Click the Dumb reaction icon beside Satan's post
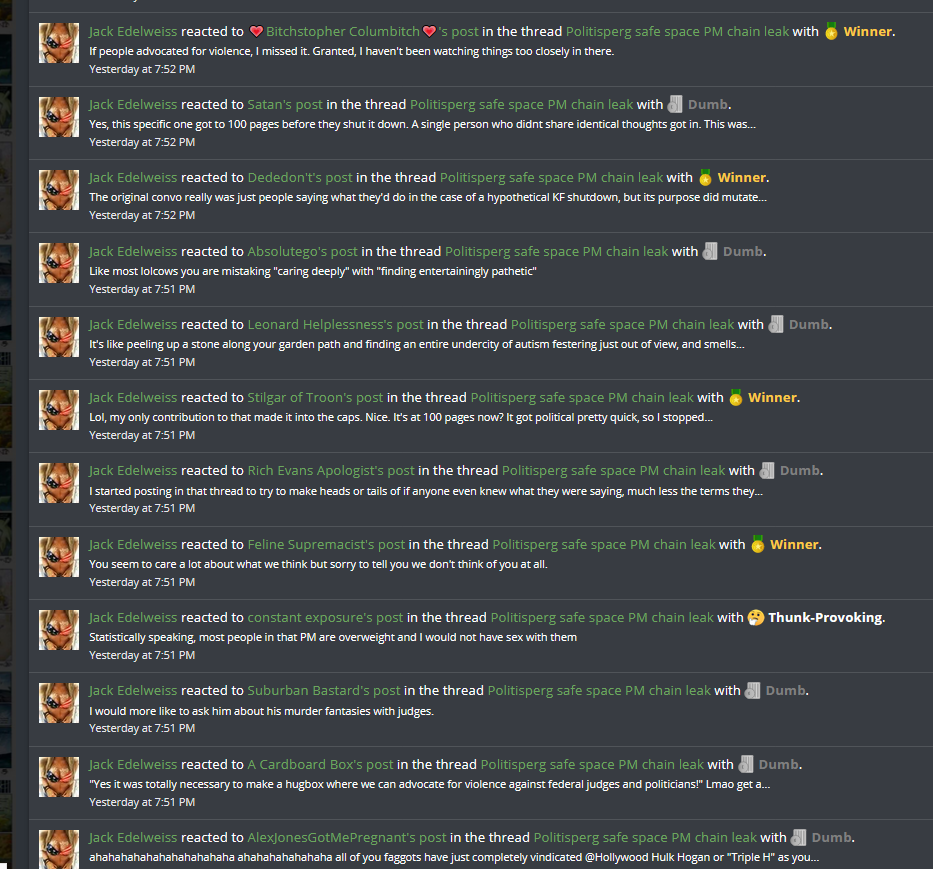933x869 pixels. (x=675, y=104)
